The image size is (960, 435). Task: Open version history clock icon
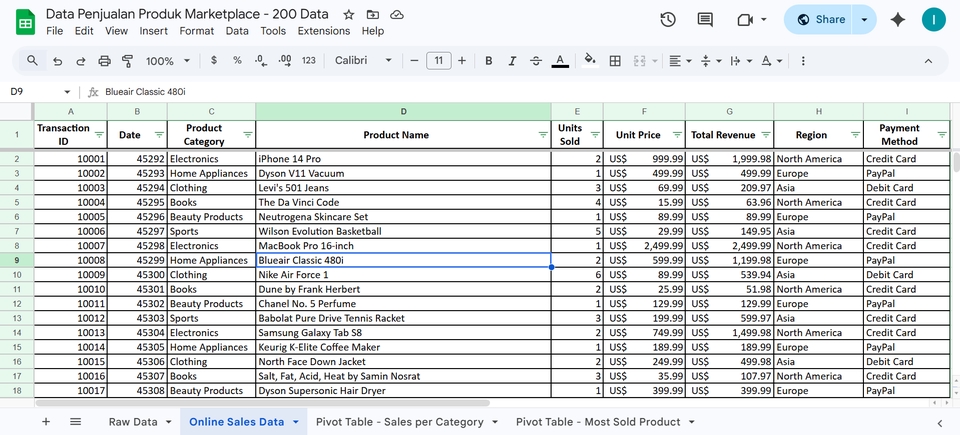[668, 20]
